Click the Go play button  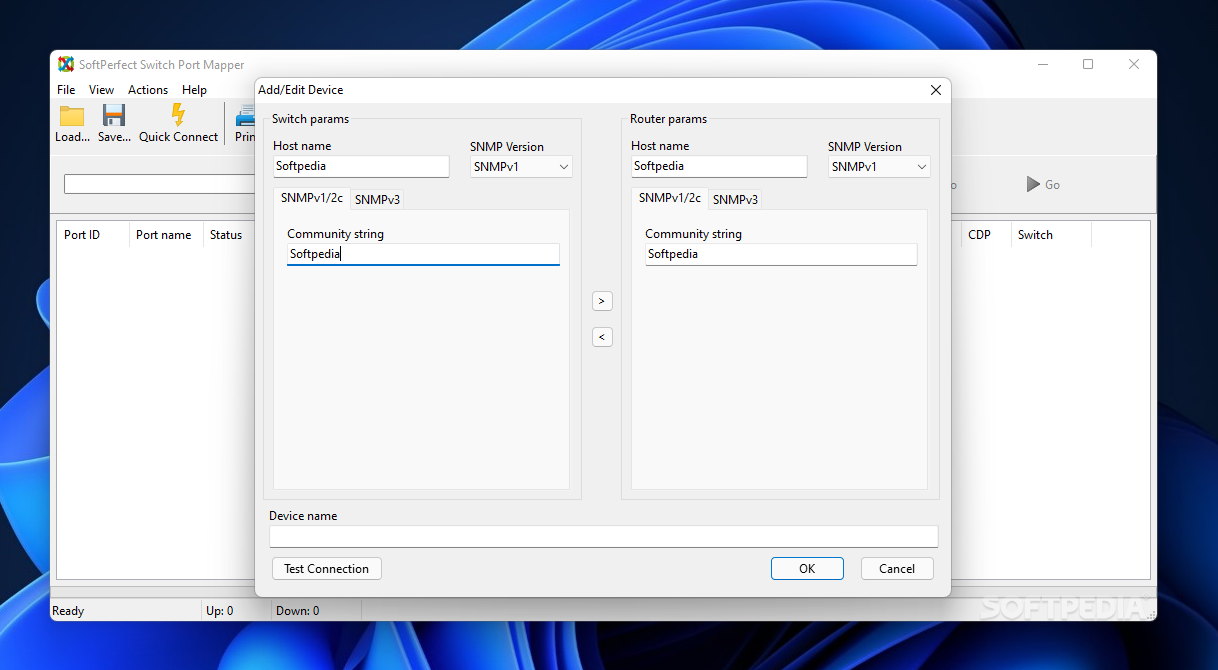point(1044,185)
